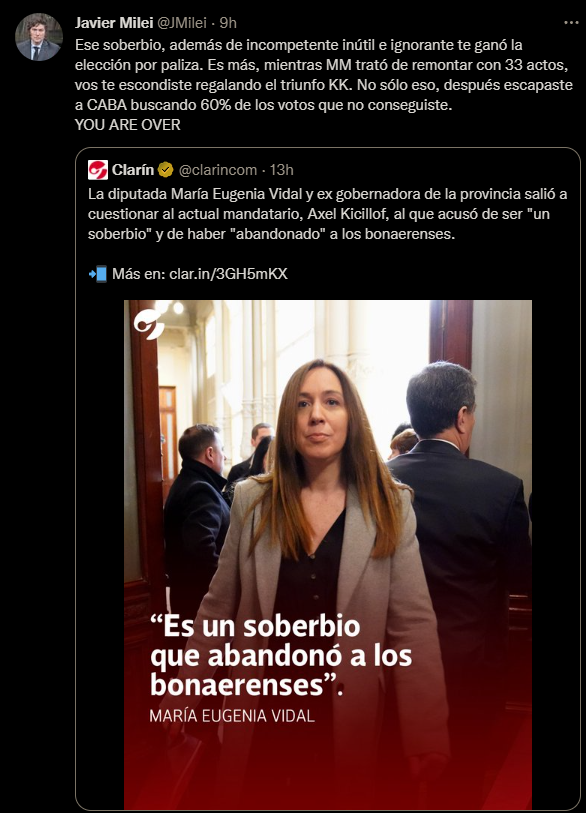Image resolution: width=586 pixels, height=813 pixels.
Task: Click the MARÍA EUGENIA VIDAL caption on image
Action: (x=232, y=716)
